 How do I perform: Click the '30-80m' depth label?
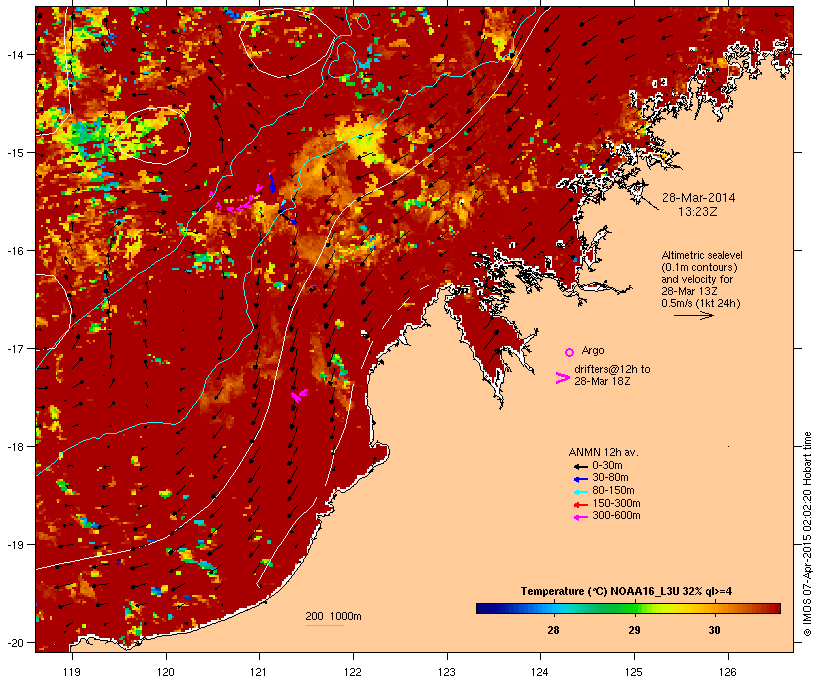pyautogui.click(x=610, y=478)
